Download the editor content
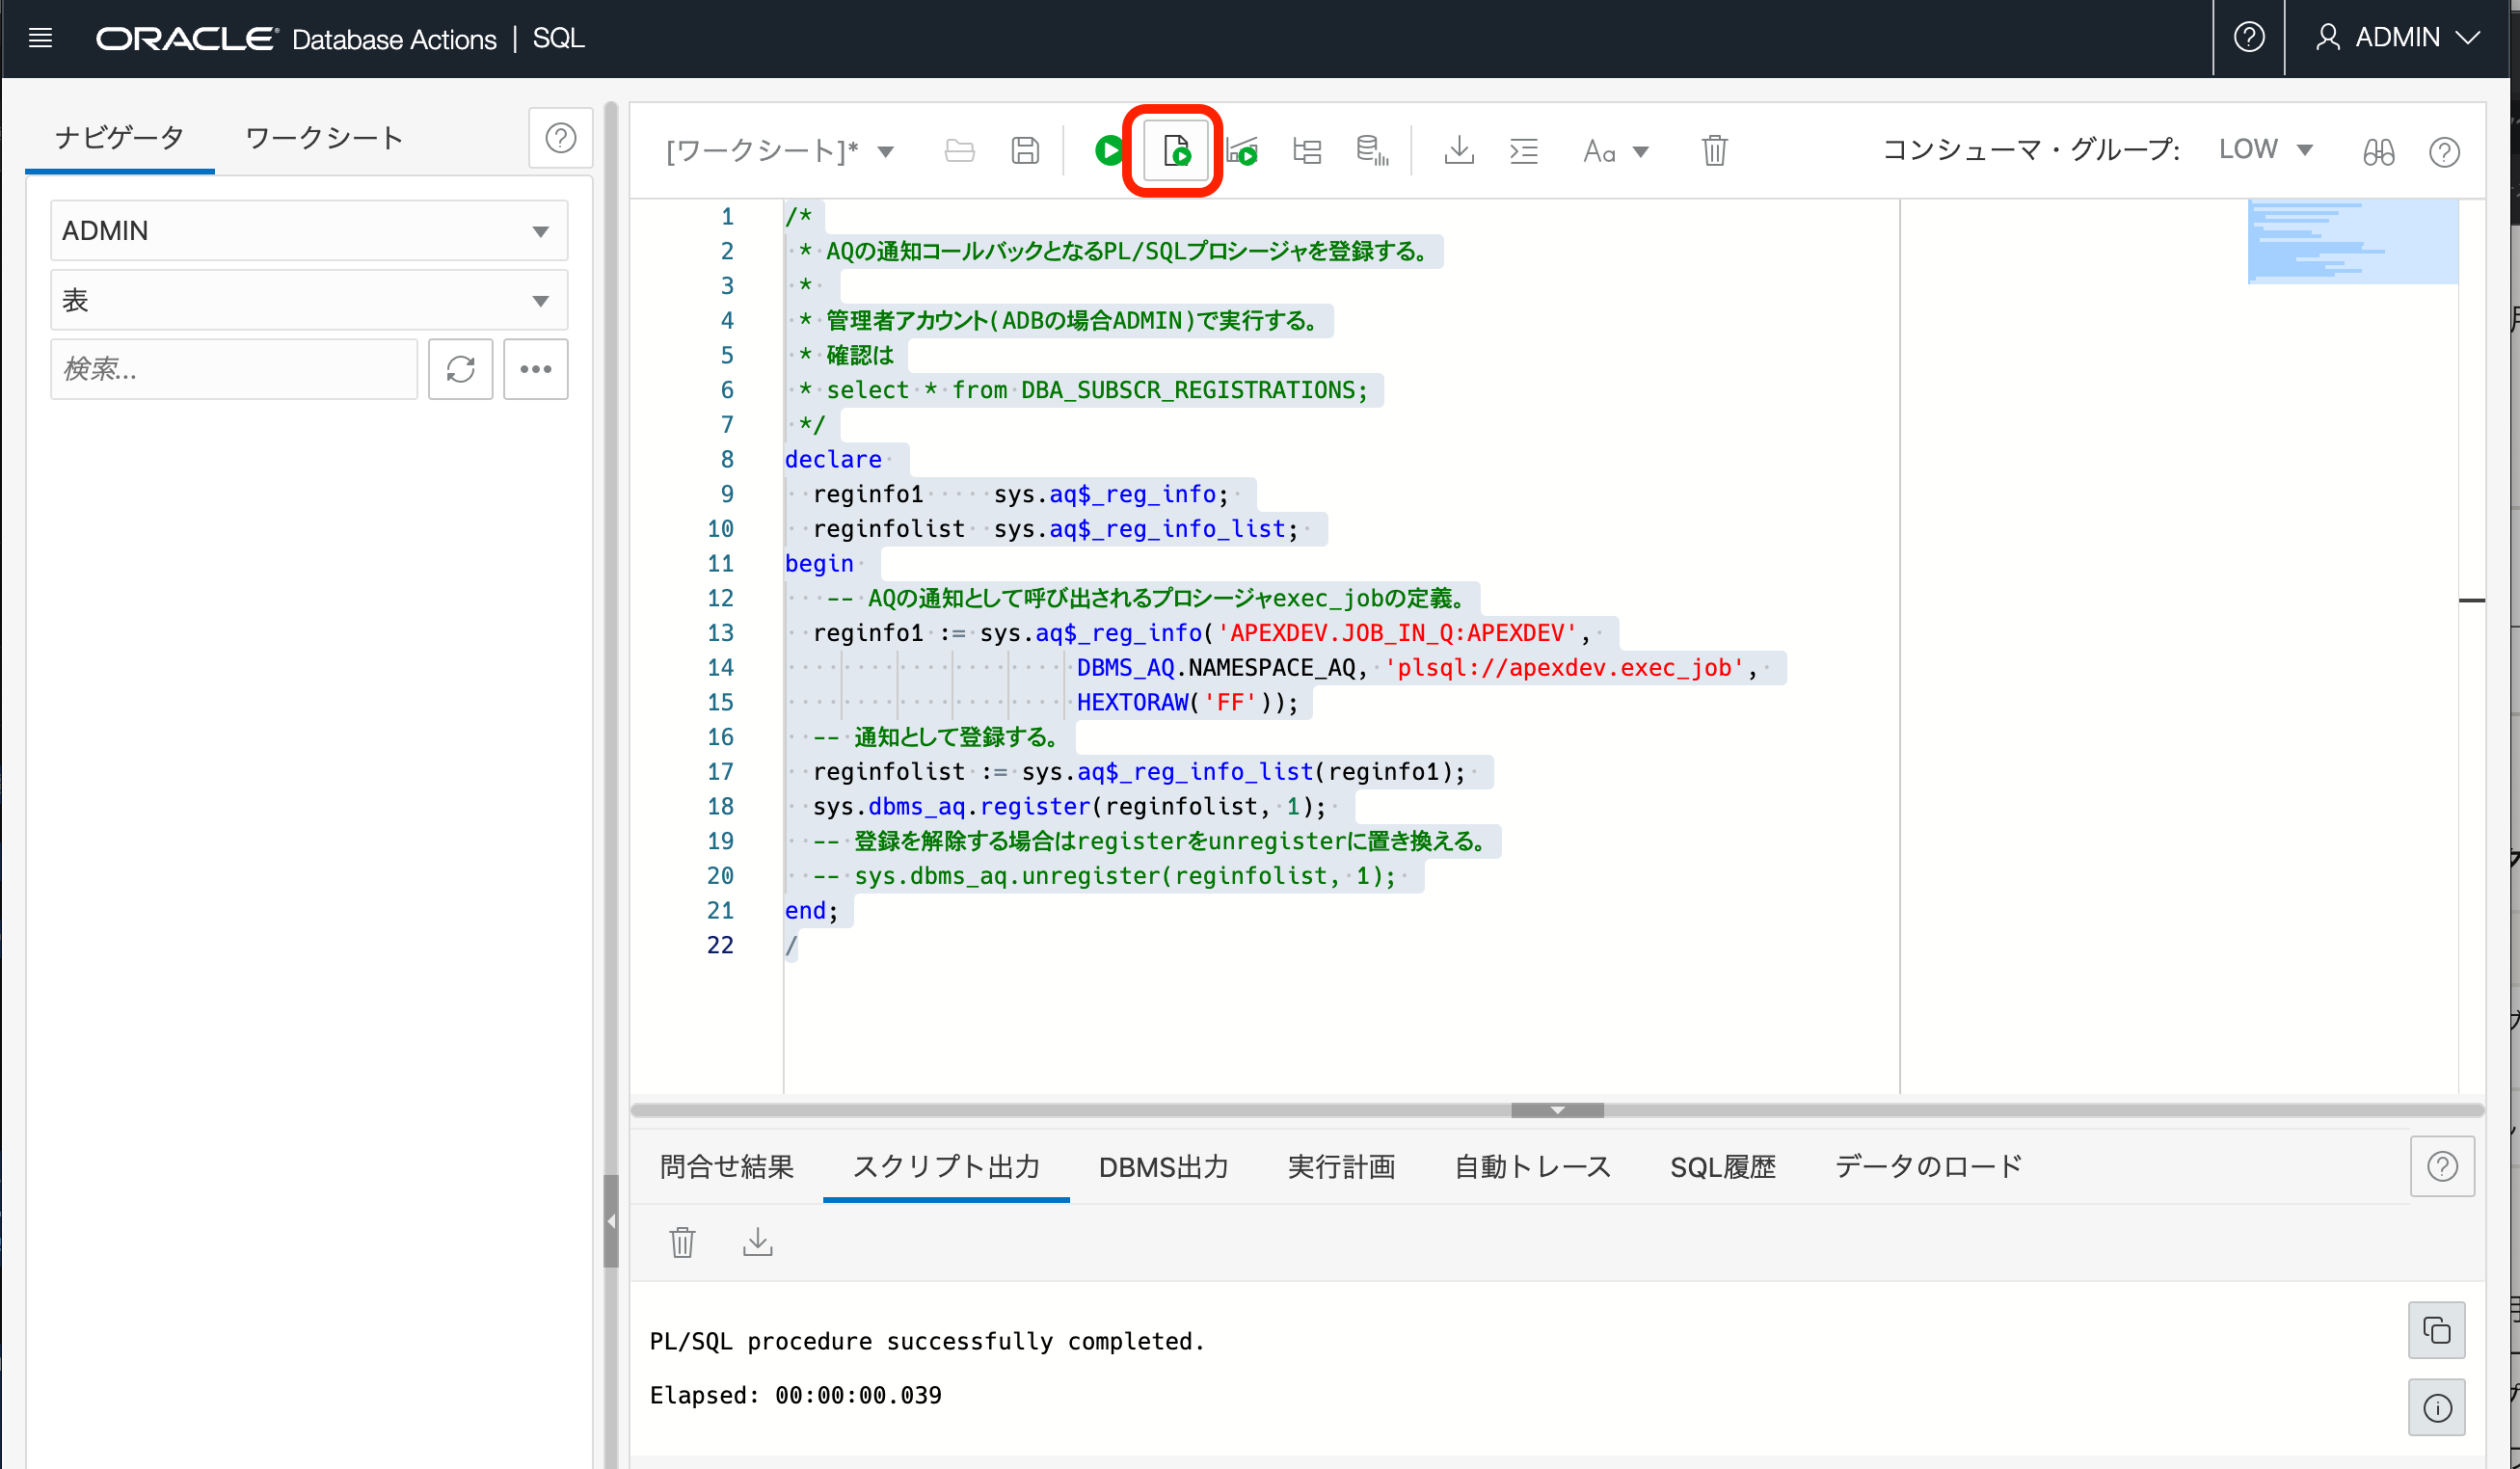 click(1459, 151)
